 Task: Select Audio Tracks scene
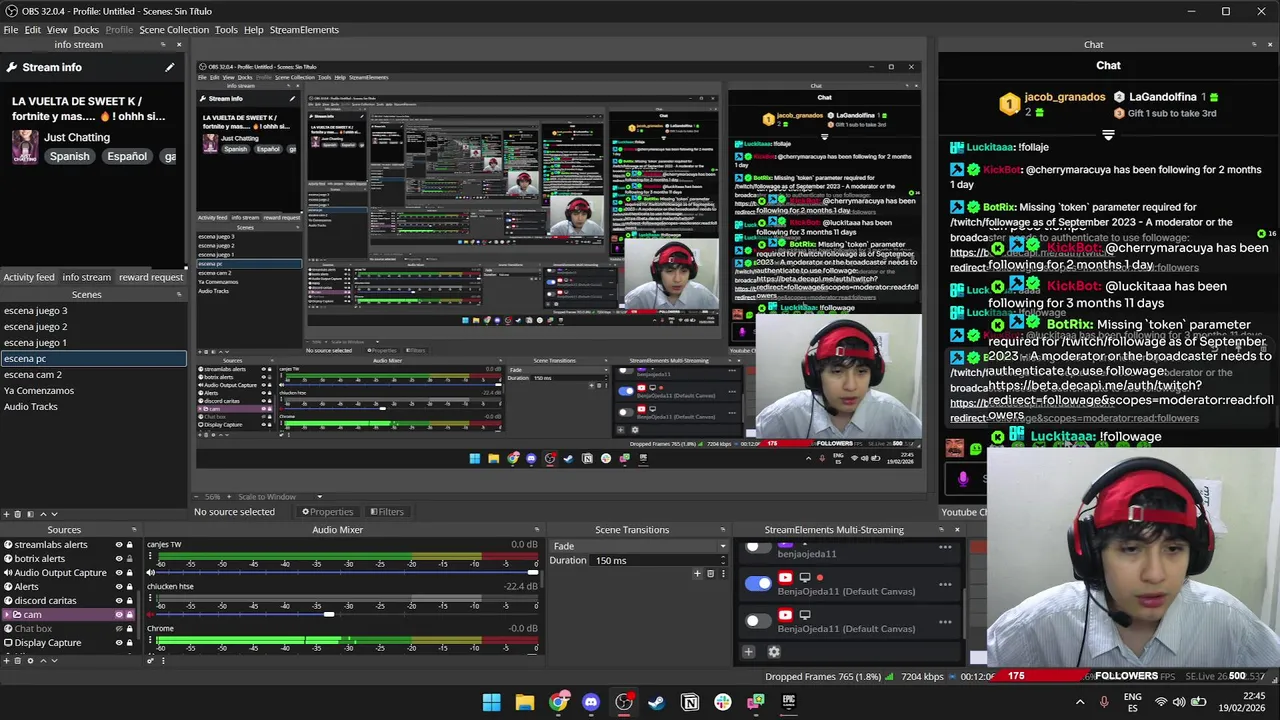pos(93,407)
